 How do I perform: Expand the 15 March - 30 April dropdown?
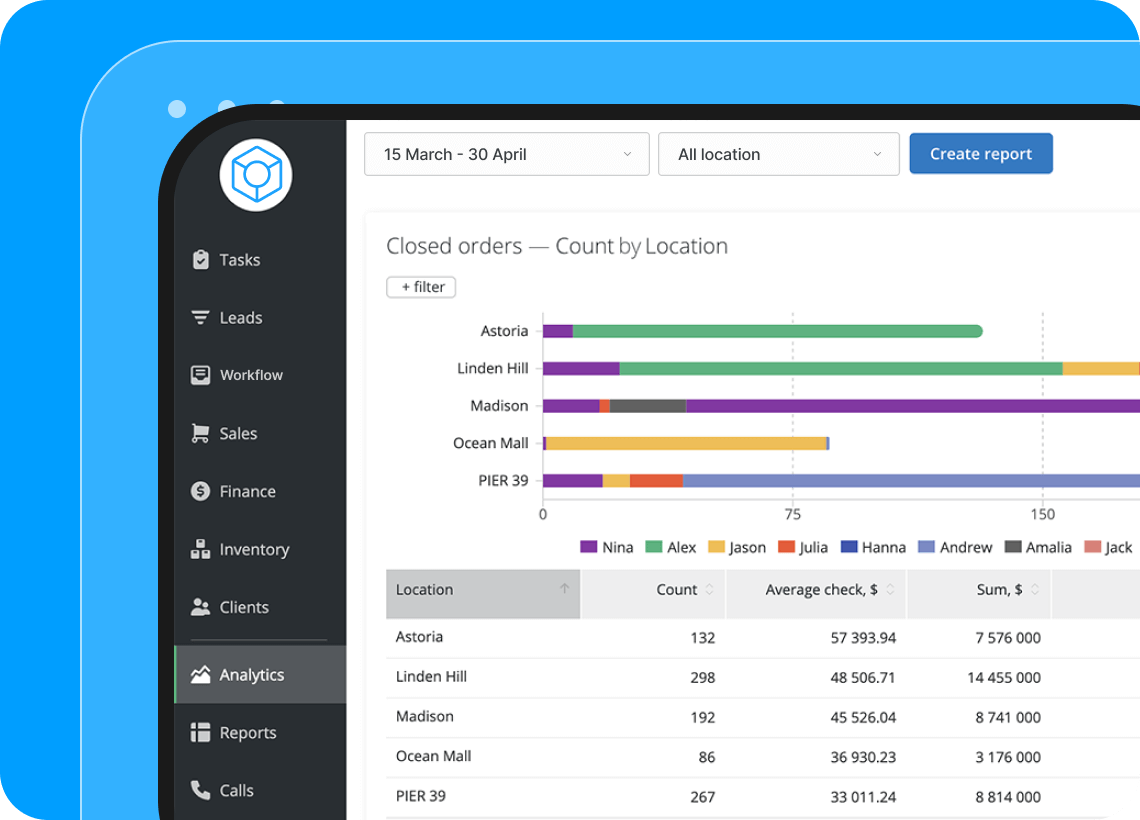pyautogui.click(x=506, y=154)
